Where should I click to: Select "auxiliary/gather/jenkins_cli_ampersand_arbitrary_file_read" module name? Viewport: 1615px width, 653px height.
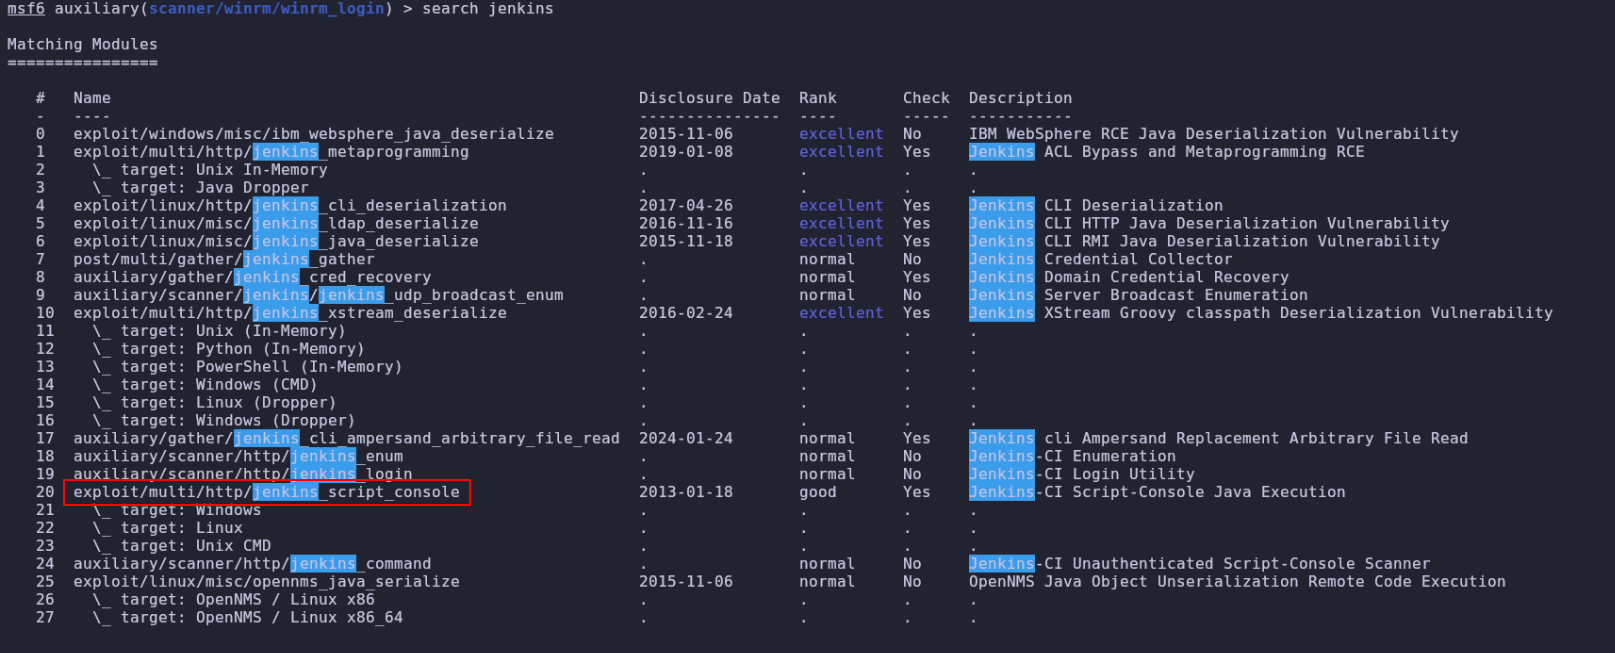(x=346, y=439)
